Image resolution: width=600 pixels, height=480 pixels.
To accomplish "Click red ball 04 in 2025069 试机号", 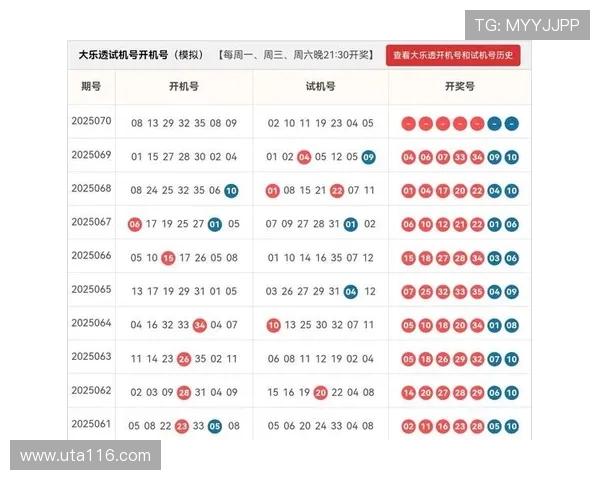I will 304,157.
